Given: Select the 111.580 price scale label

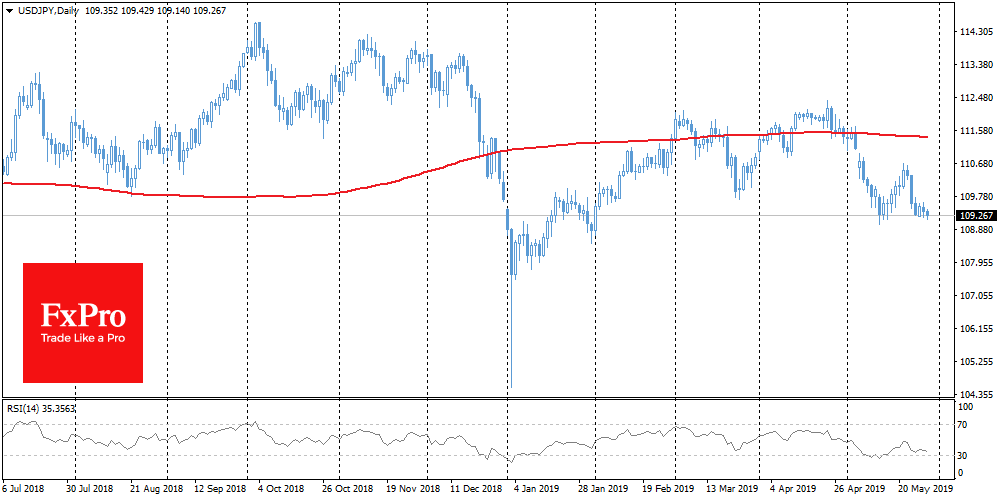Looking at the screenshot, I should pos(974,131).
